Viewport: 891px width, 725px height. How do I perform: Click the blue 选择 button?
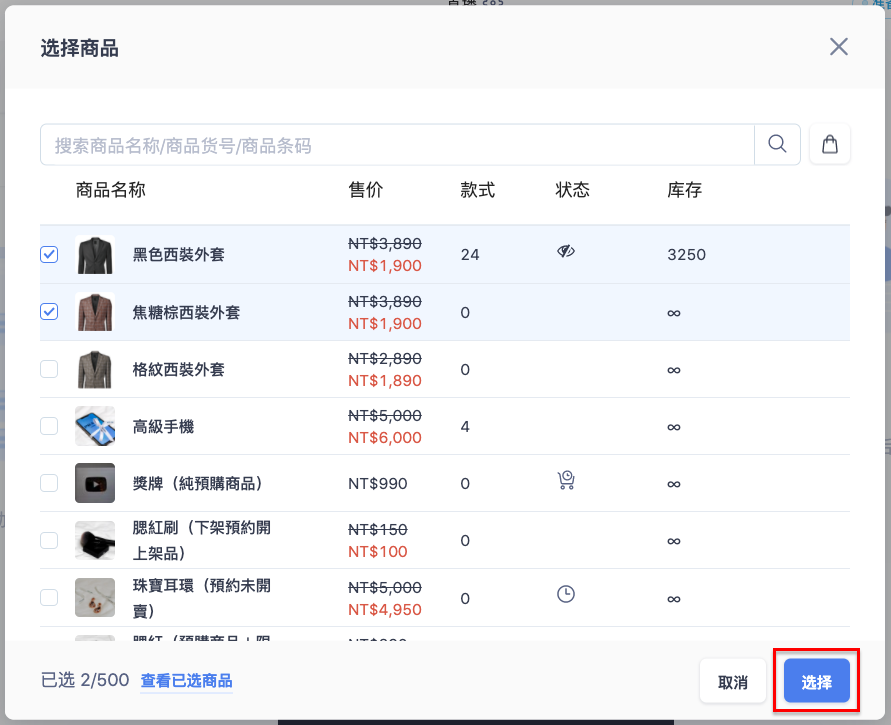pyautogui.click(x=817, y=681)
